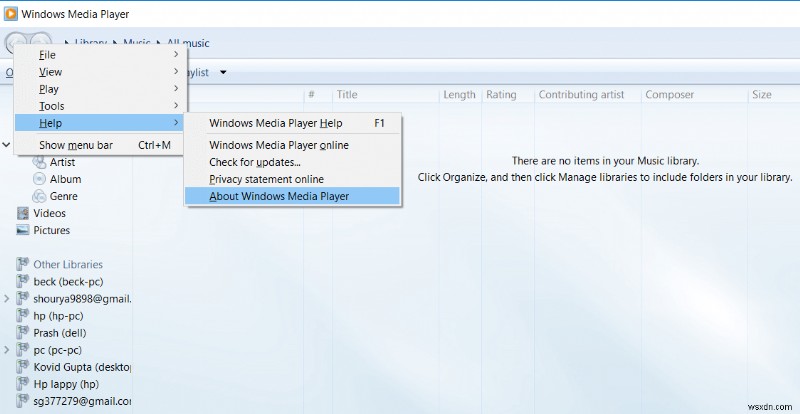Open the Videos library
Image resolution: width=800 pixels, height=414 pixels.
coord(49,213)
